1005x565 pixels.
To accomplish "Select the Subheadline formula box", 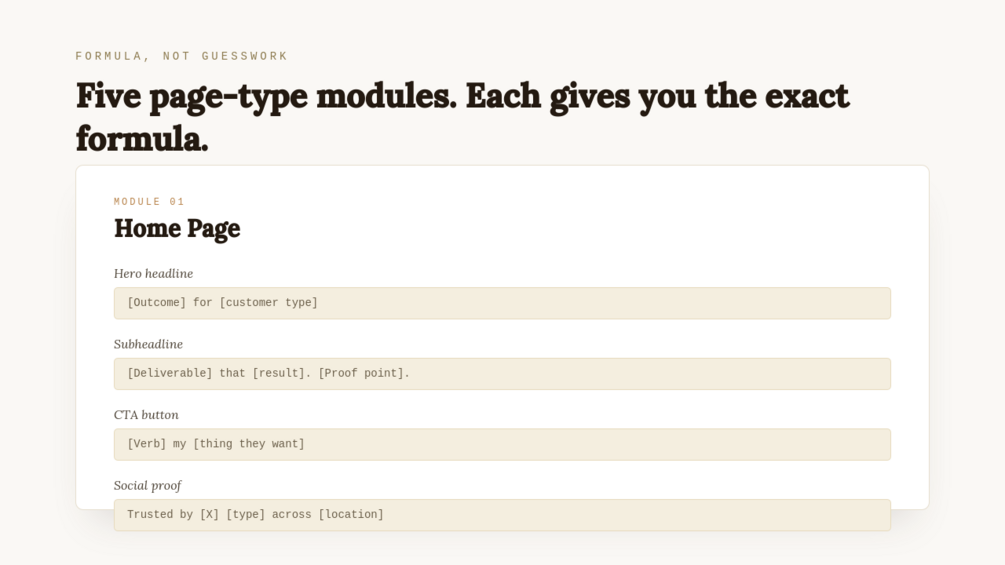I will (x=502, y=373).
